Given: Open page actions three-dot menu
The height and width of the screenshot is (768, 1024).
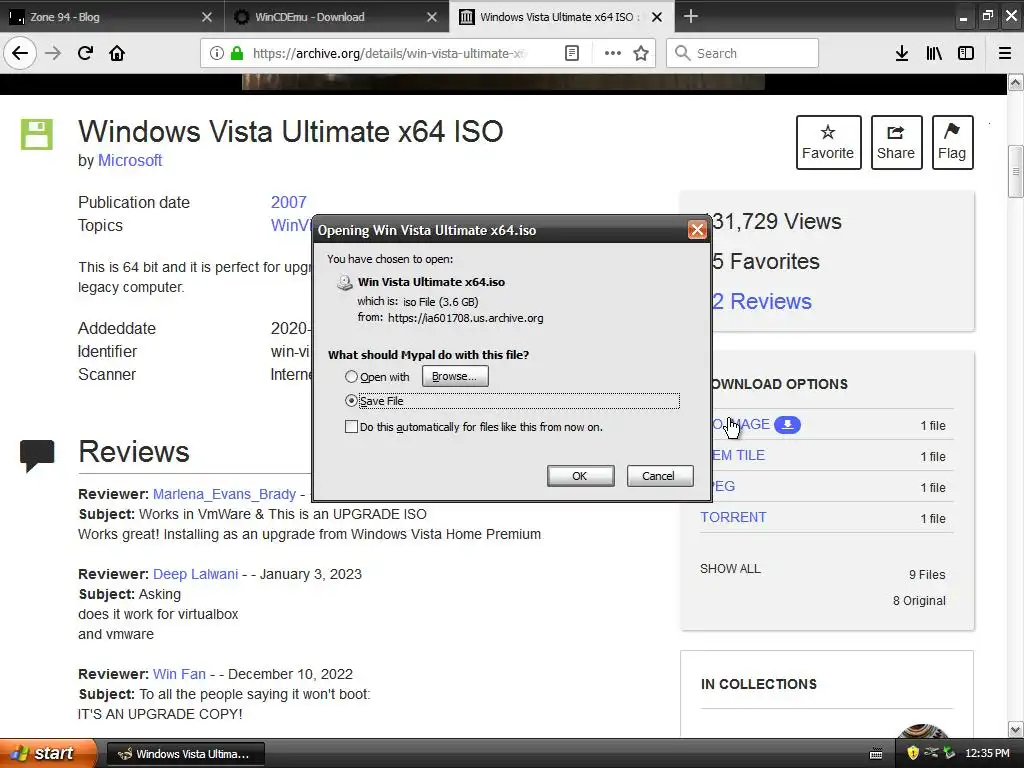Looking at the screenshot, I should click(x=613, y=53).
